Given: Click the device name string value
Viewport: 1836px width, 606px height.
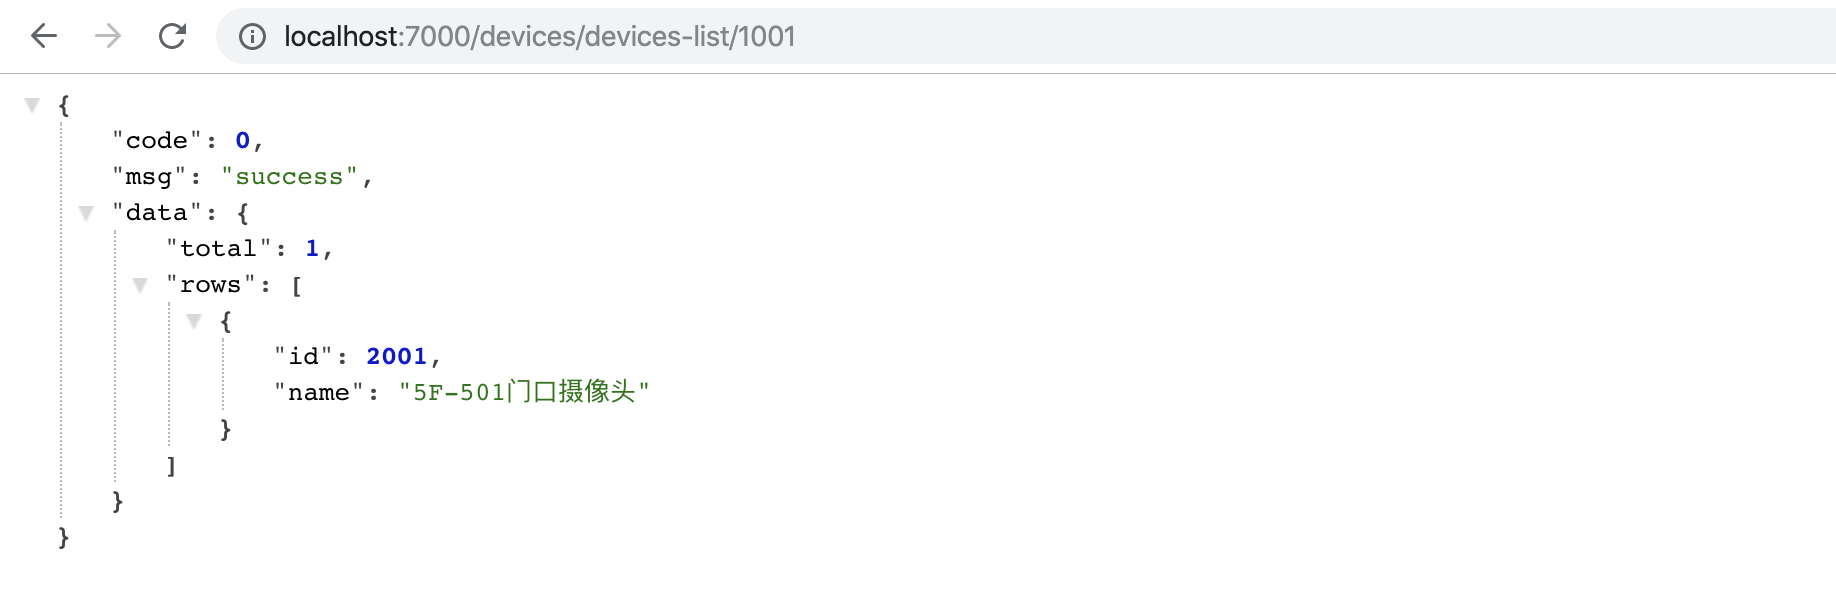Looking at the screenshot, I should tap(524, 392).
